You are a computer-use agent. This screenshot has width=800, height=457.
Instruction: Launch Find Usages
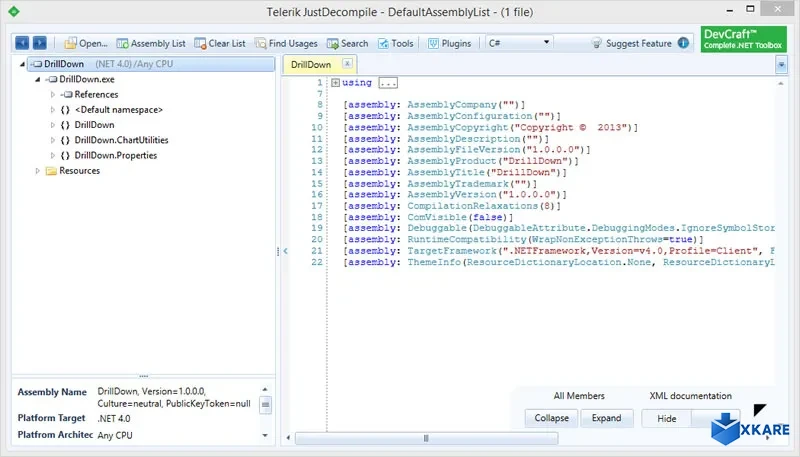tap(286, 43)
